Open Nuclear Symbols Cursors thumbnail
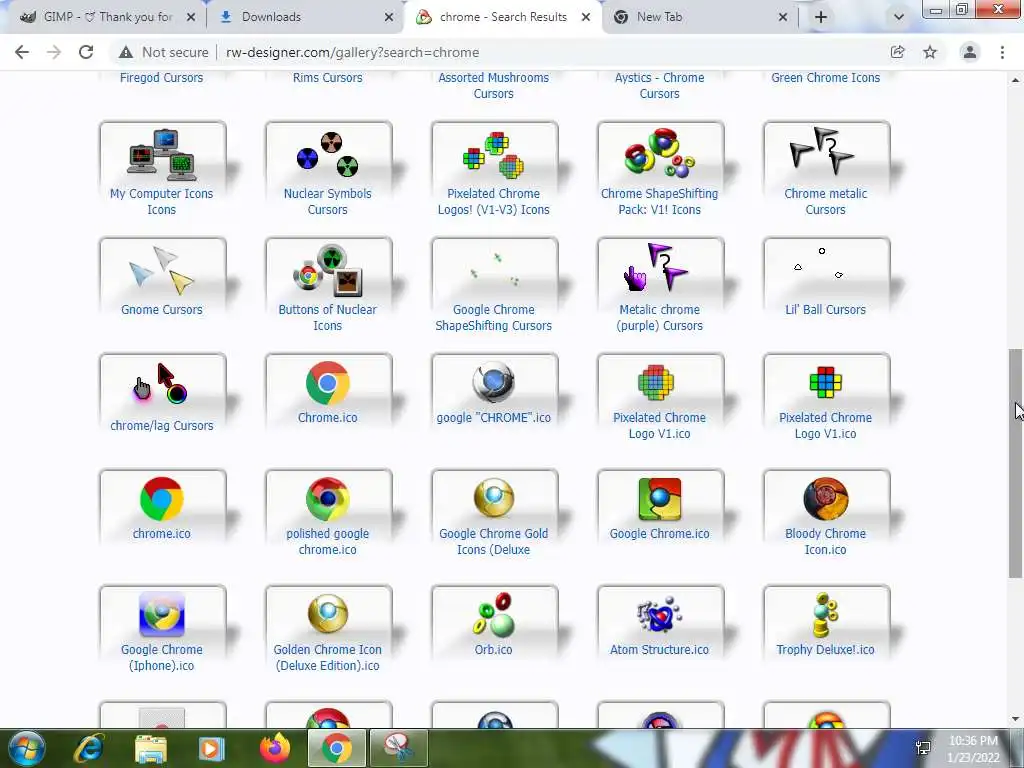This screenshot has height=768, width=1024. point(328,155)
